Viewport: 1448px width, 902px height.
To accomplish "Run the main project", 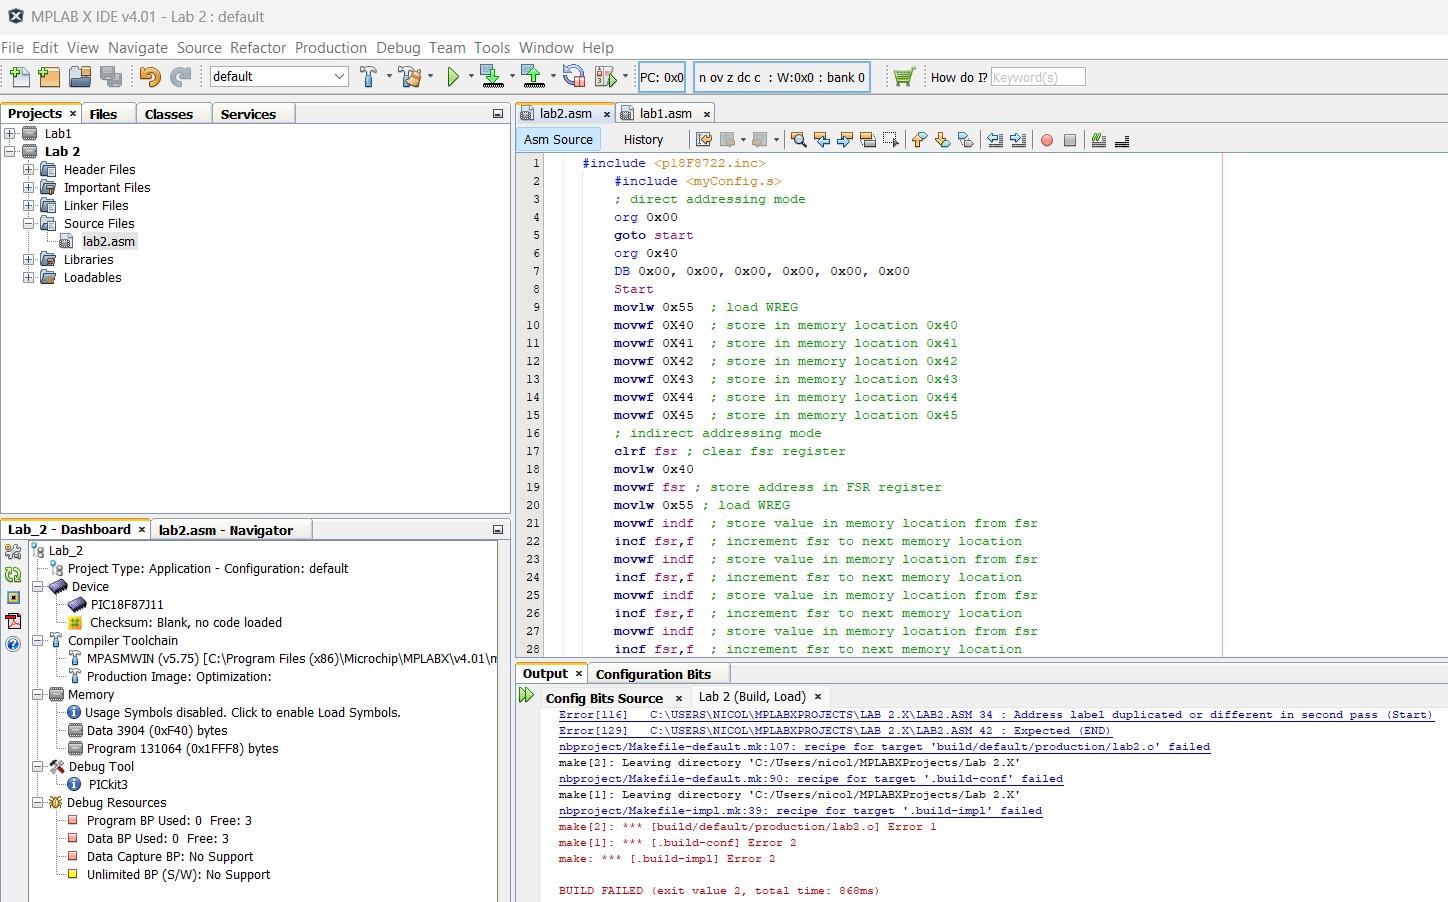I will point(452,76).
